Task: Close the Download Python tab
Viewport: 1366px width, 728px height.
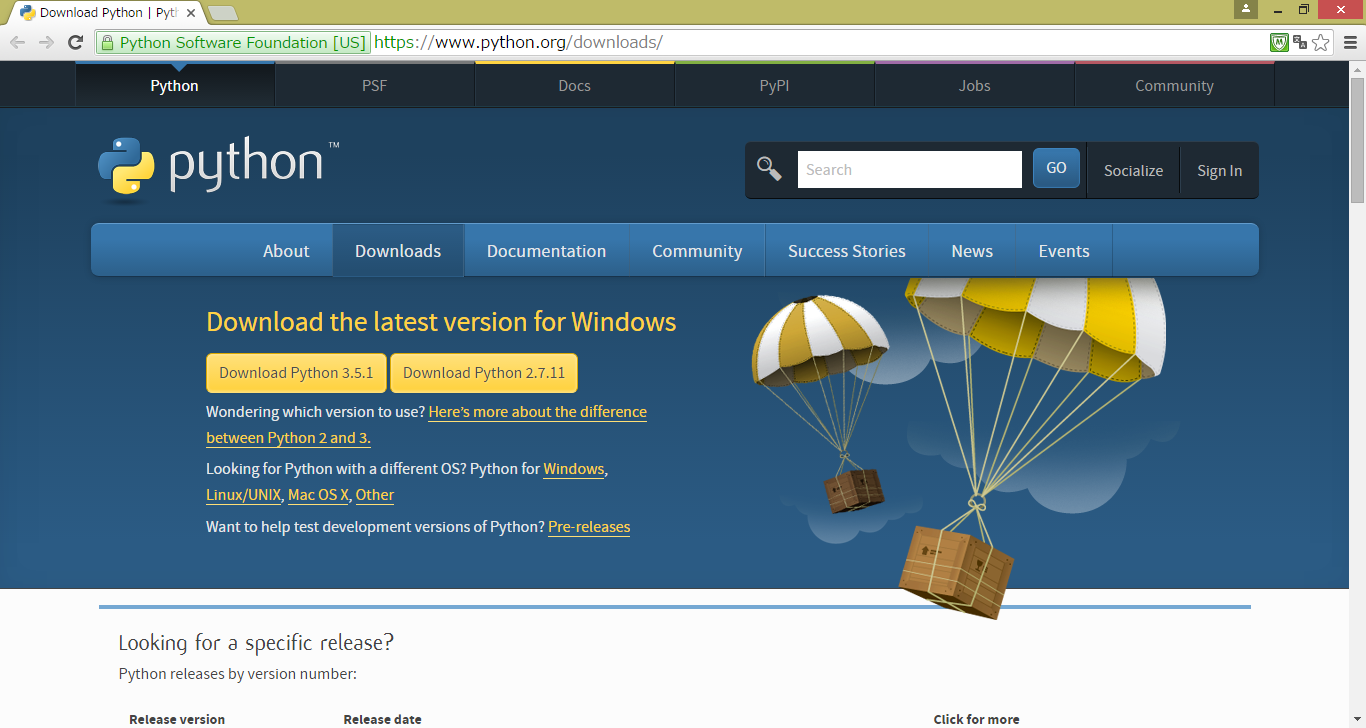Action: [x=191, y=13]
